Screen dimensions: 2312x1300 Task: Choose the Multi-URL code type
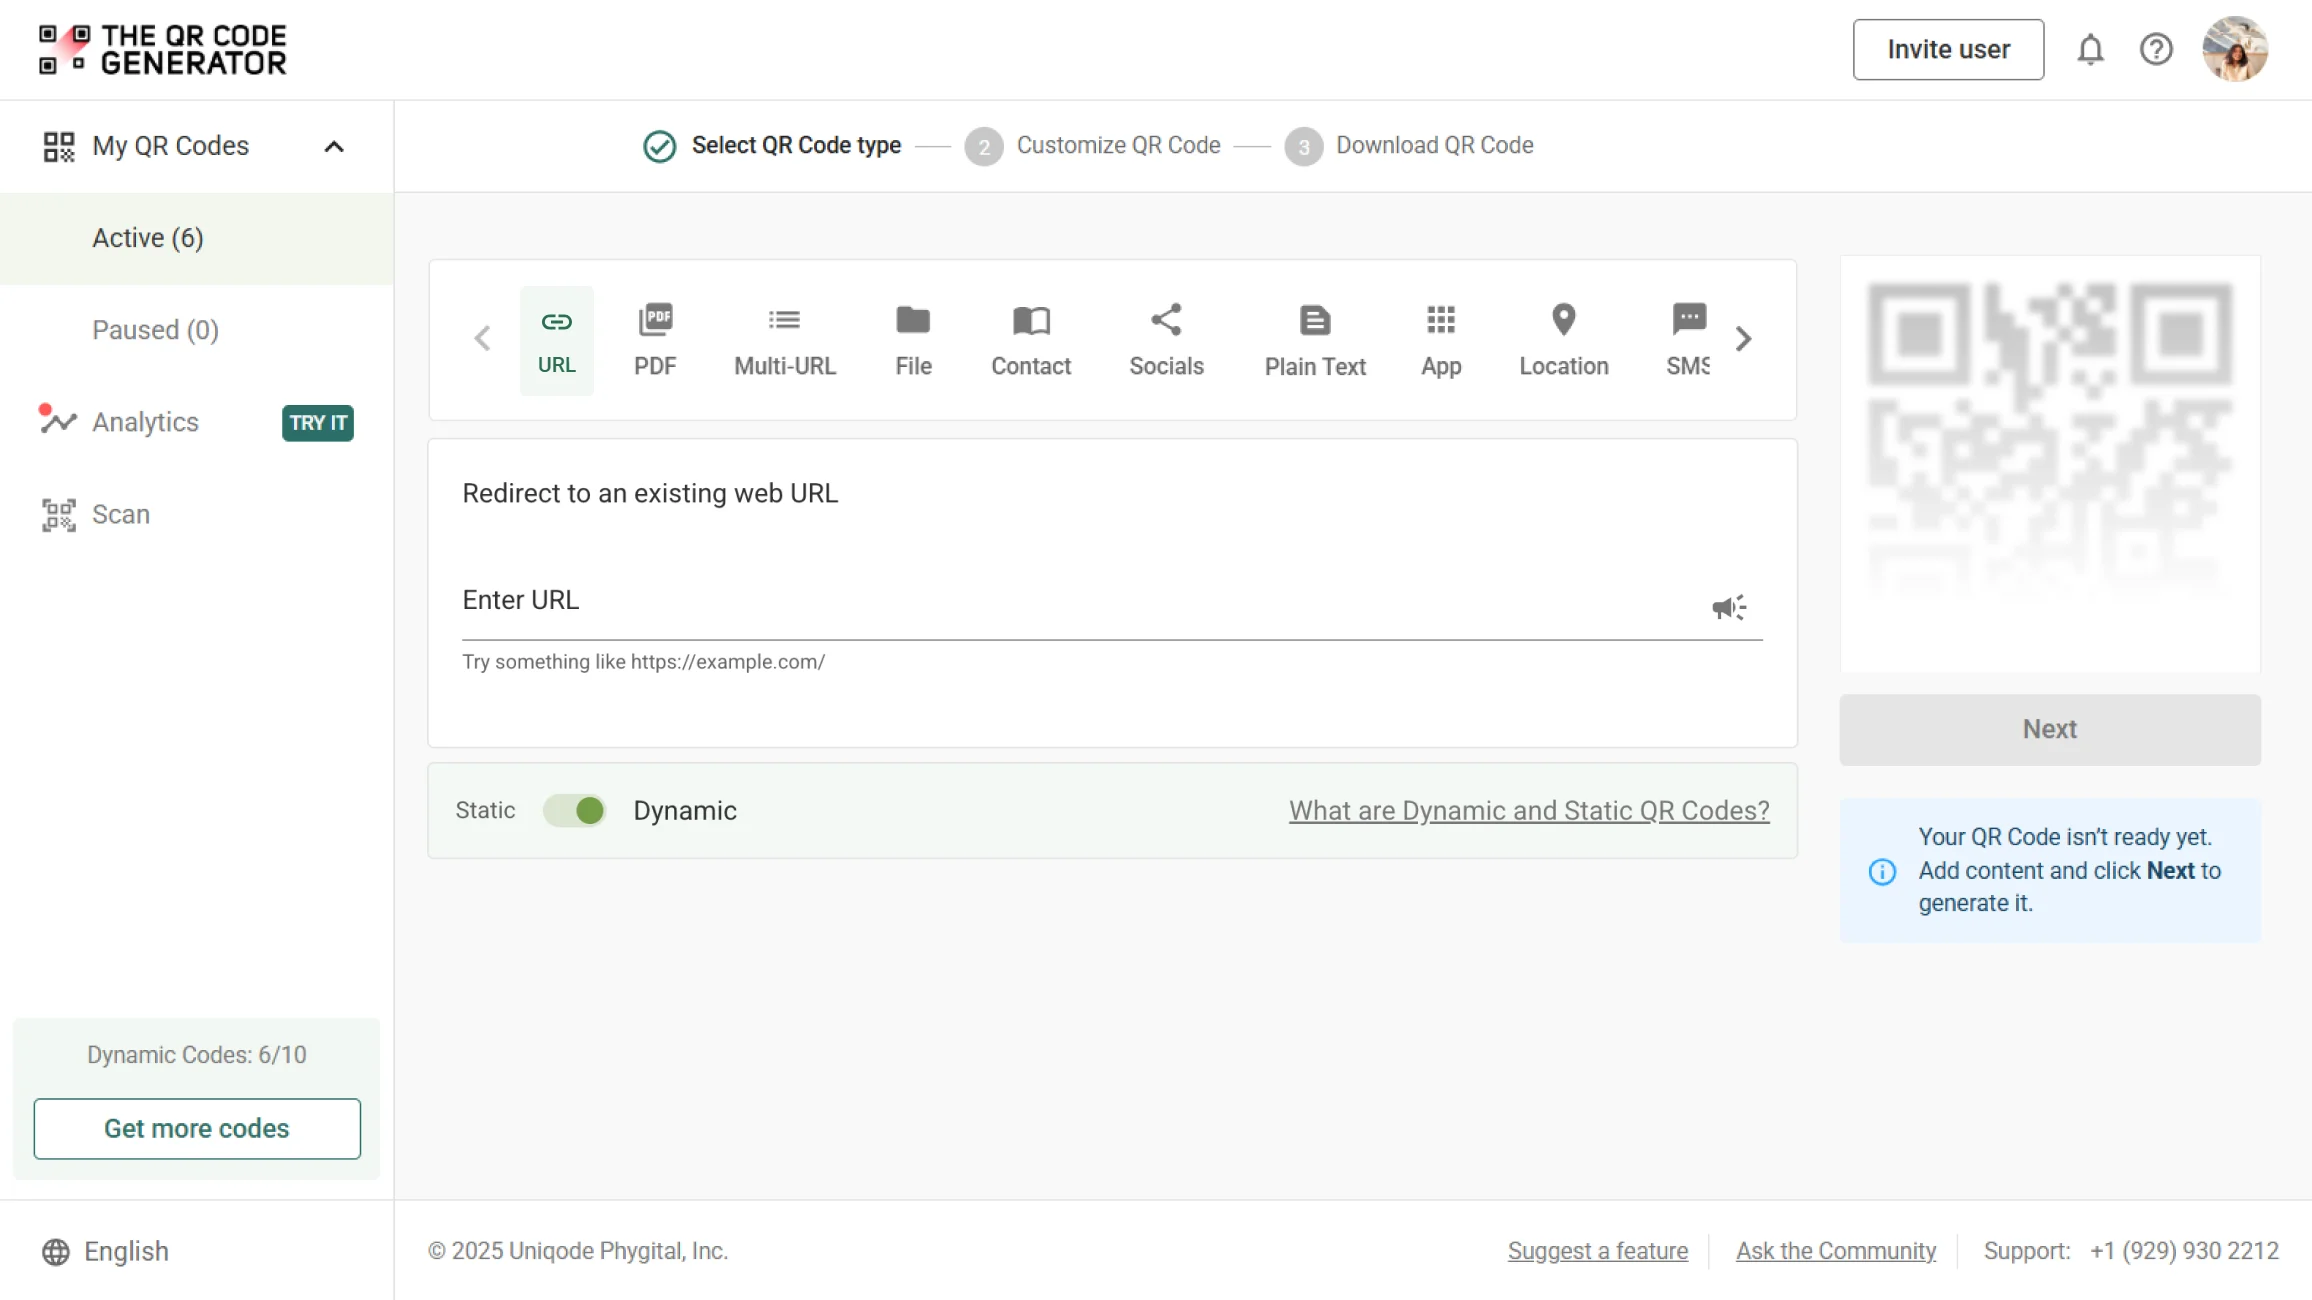784,340
